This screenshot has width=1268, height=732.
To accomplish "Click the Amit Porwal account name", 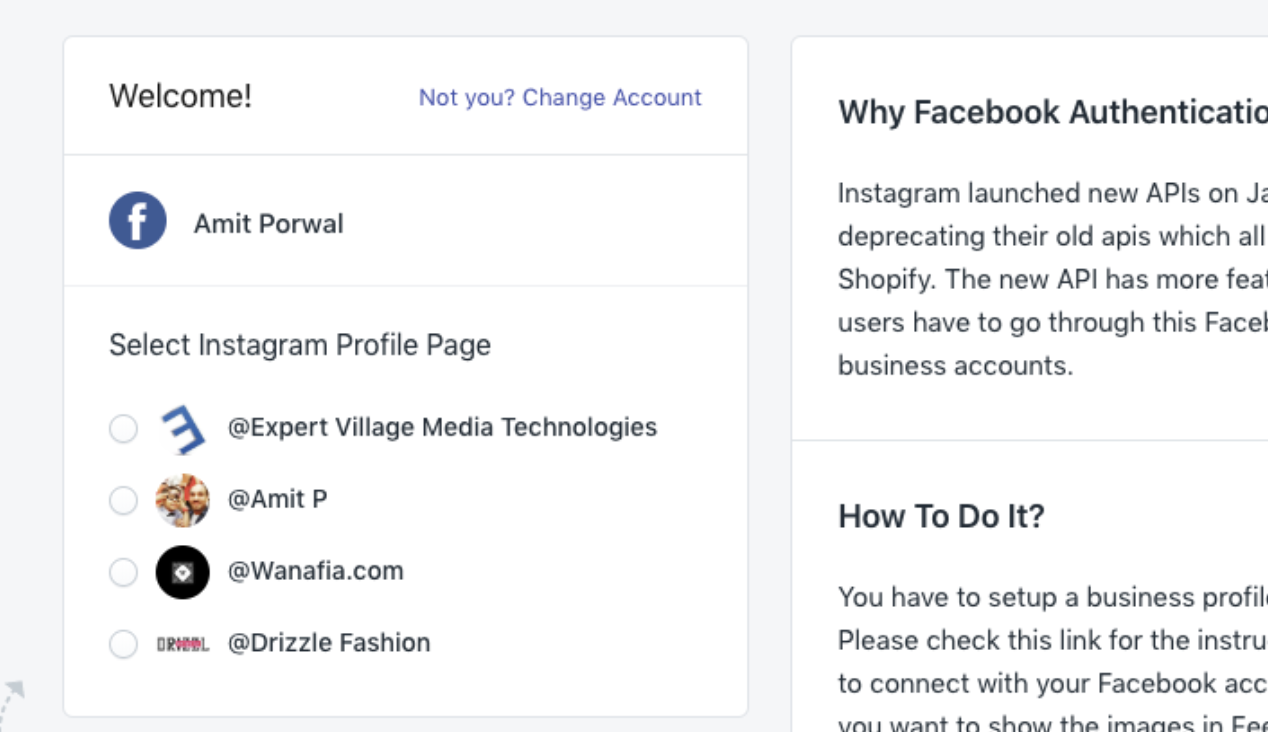I will (x=268, y=223).
